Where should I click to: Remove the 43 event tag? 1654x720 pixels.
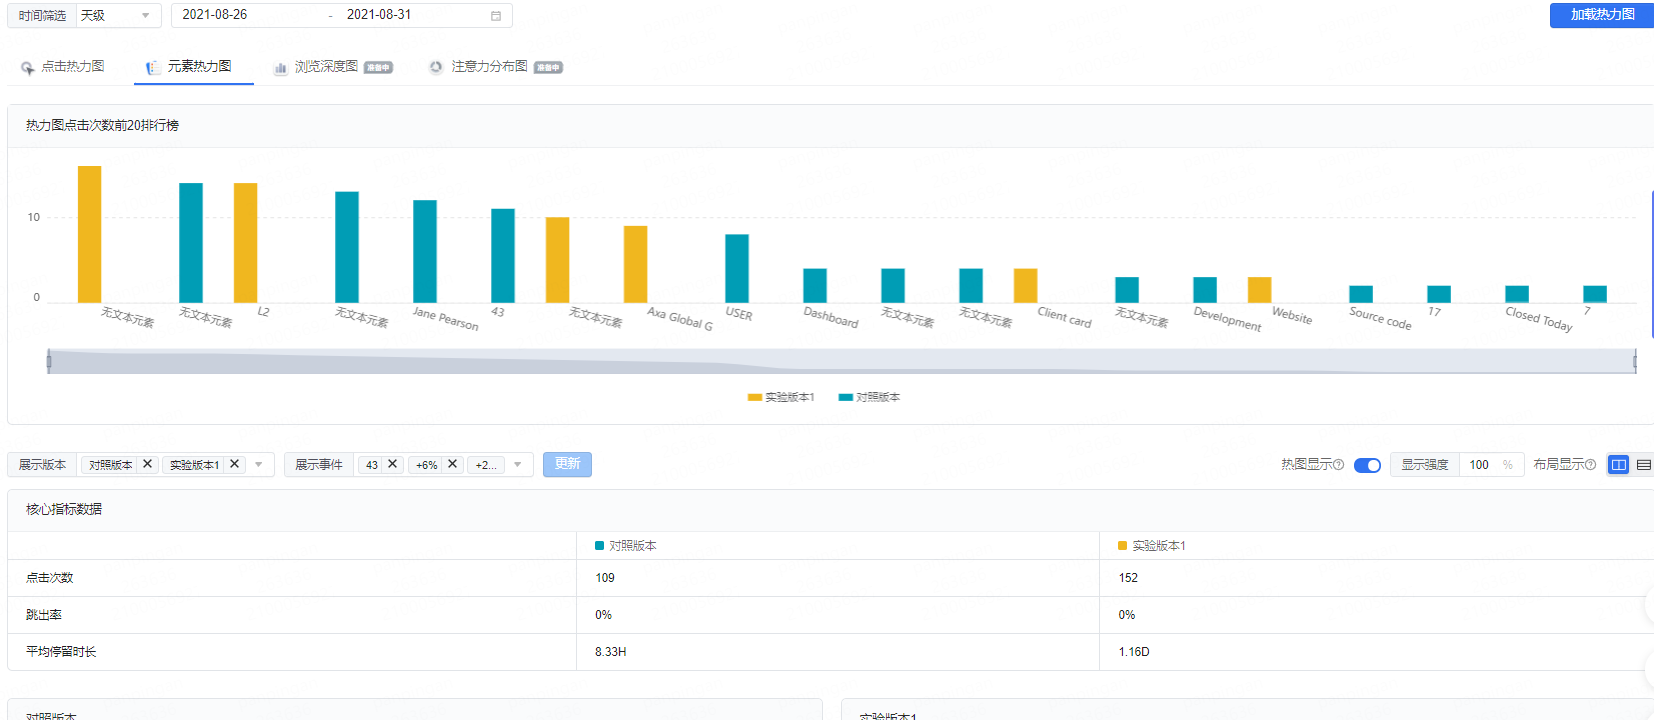point(393,464)
